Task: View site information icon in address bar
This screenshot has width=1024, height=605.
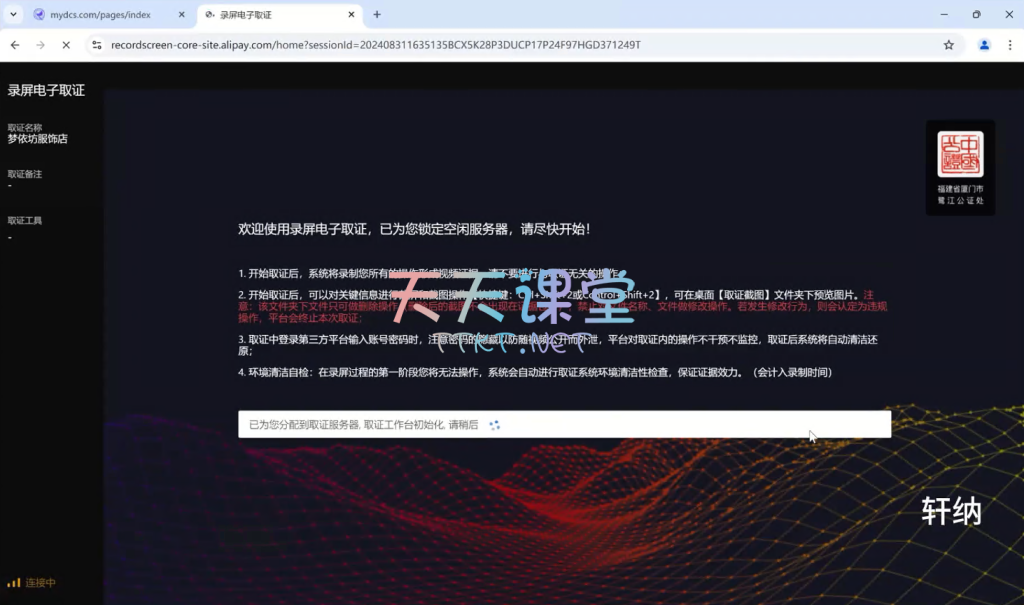Action: [96, 45]
